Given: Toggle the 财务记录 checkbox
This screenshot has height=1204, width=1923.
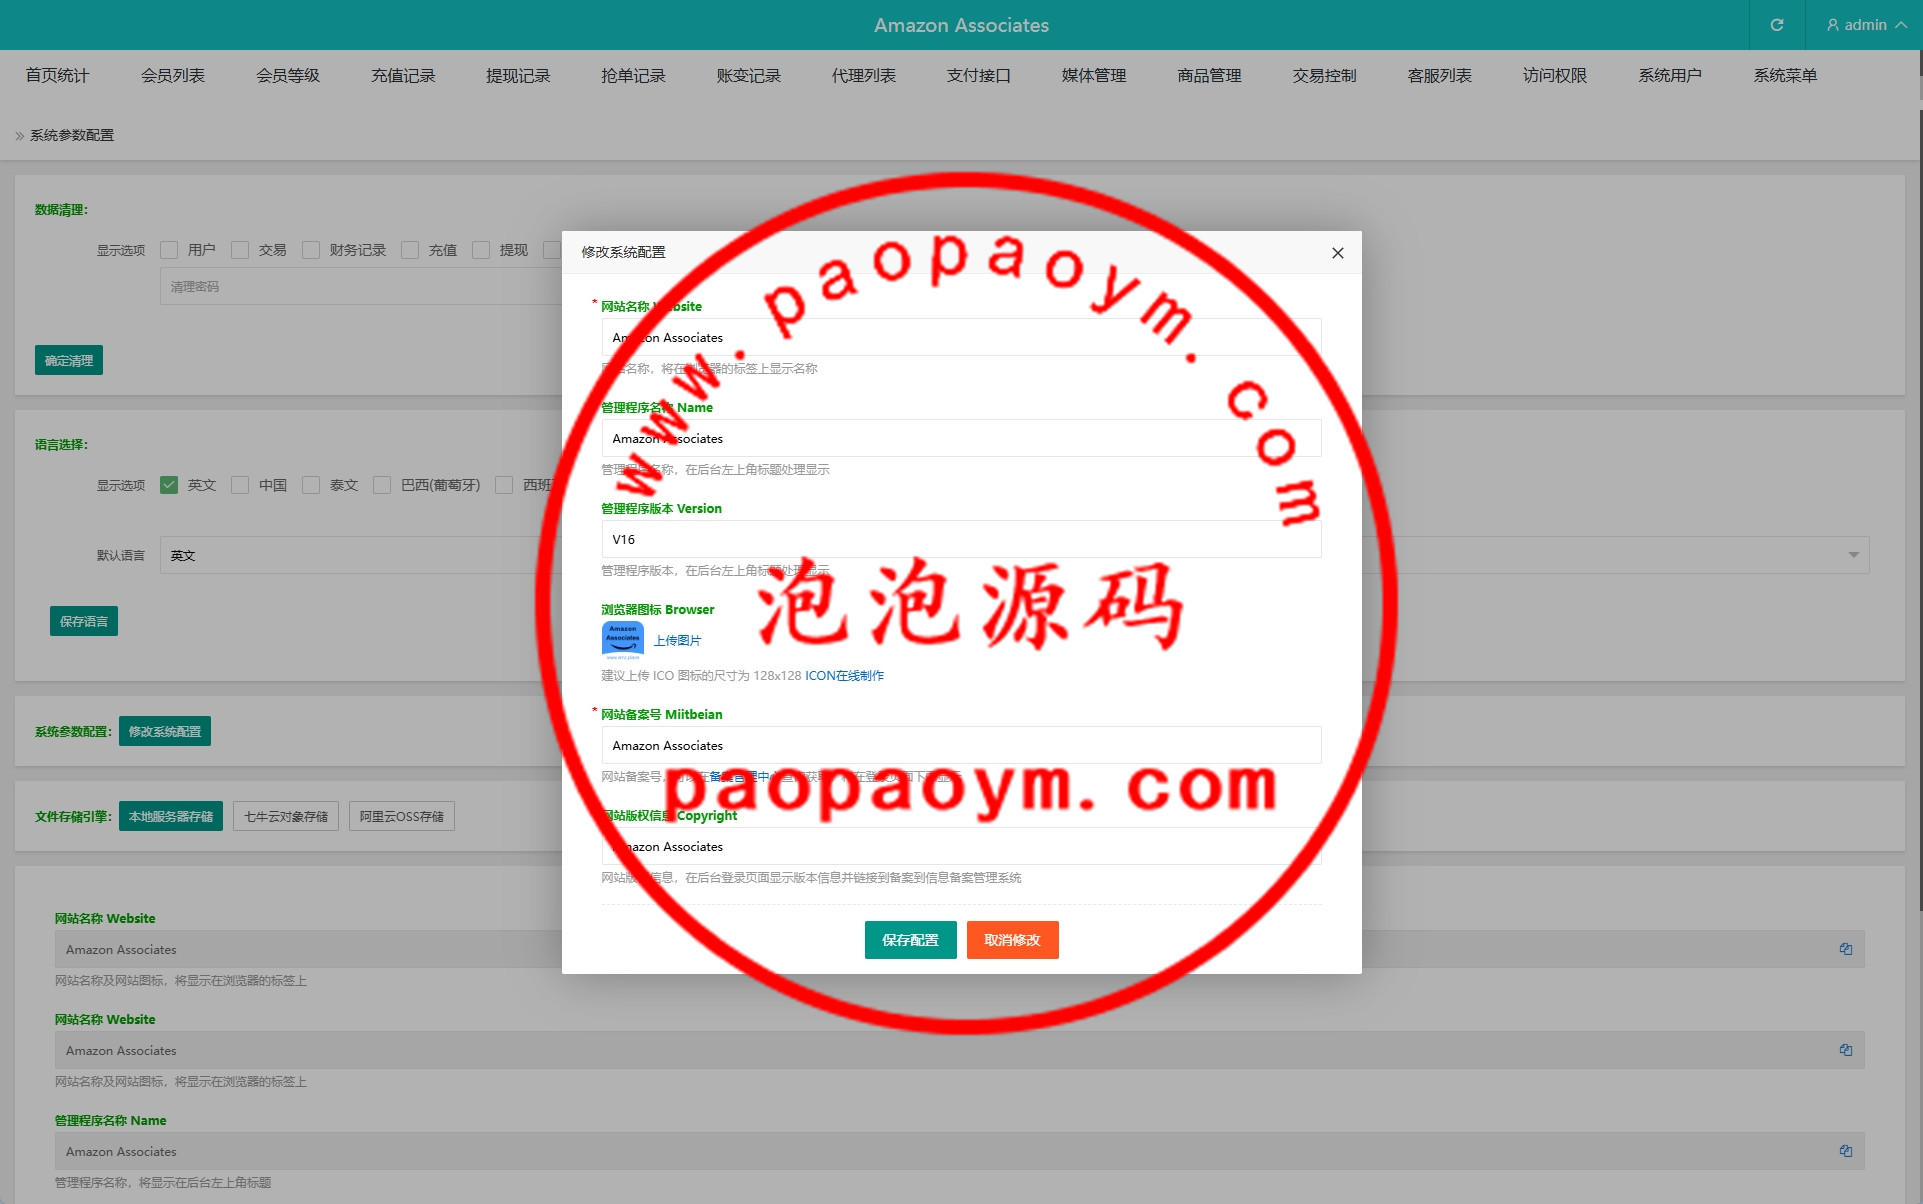Looking at the screenshot, I should pyautogui.click(x=311, y=250).
